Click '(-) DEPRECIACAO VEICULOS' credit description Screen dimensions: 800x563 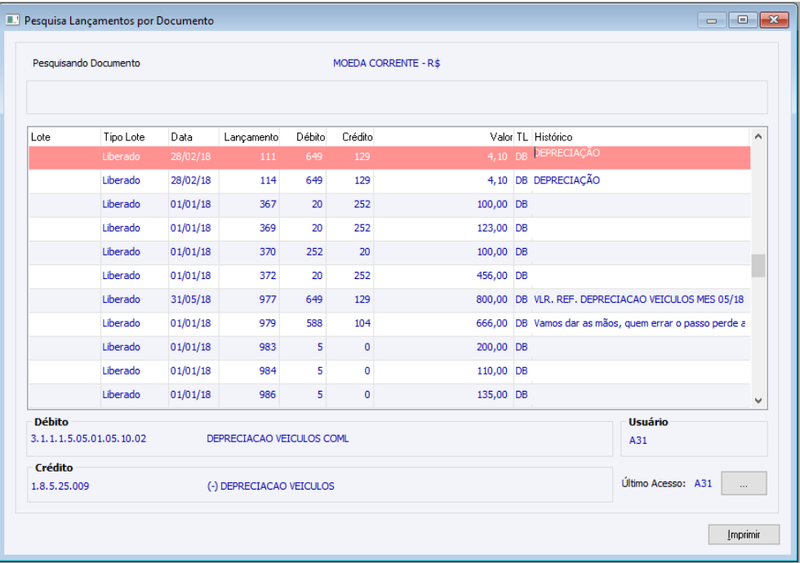coord(270,486)
